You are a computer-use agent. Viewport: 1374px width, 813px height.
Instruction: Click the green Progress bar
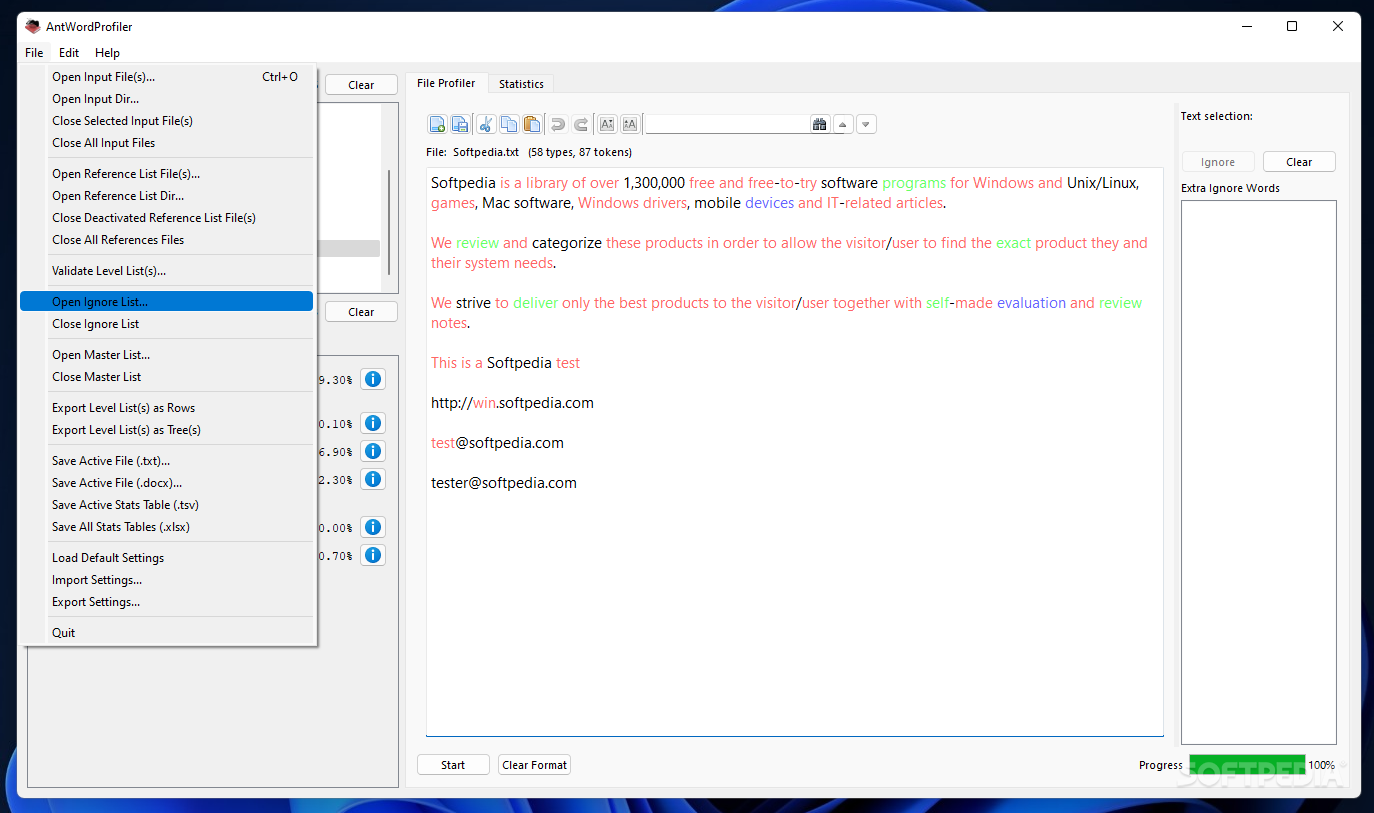coord(1247,765)
